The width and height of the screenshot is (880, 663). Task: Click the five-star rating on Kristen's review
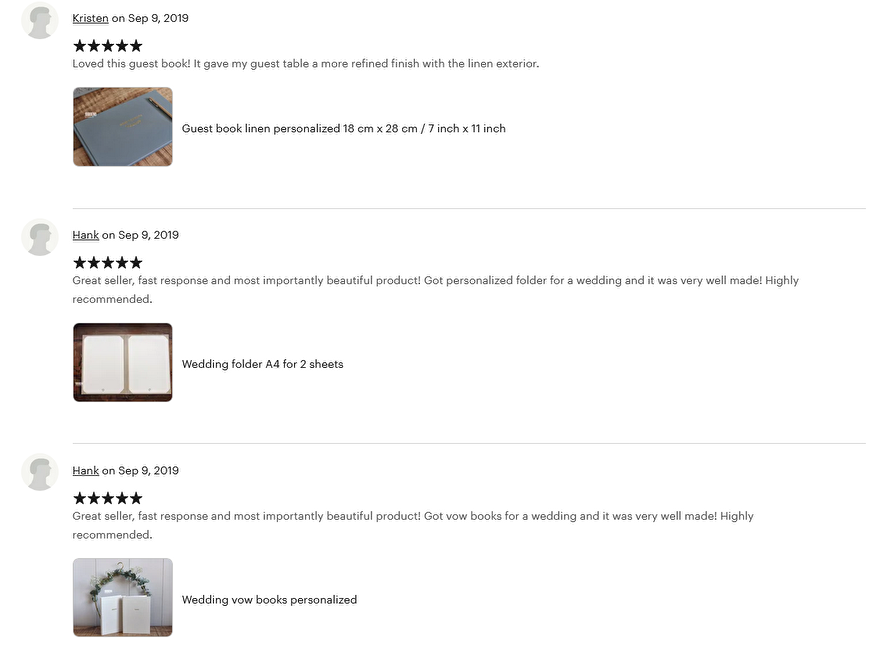(108, 45)
